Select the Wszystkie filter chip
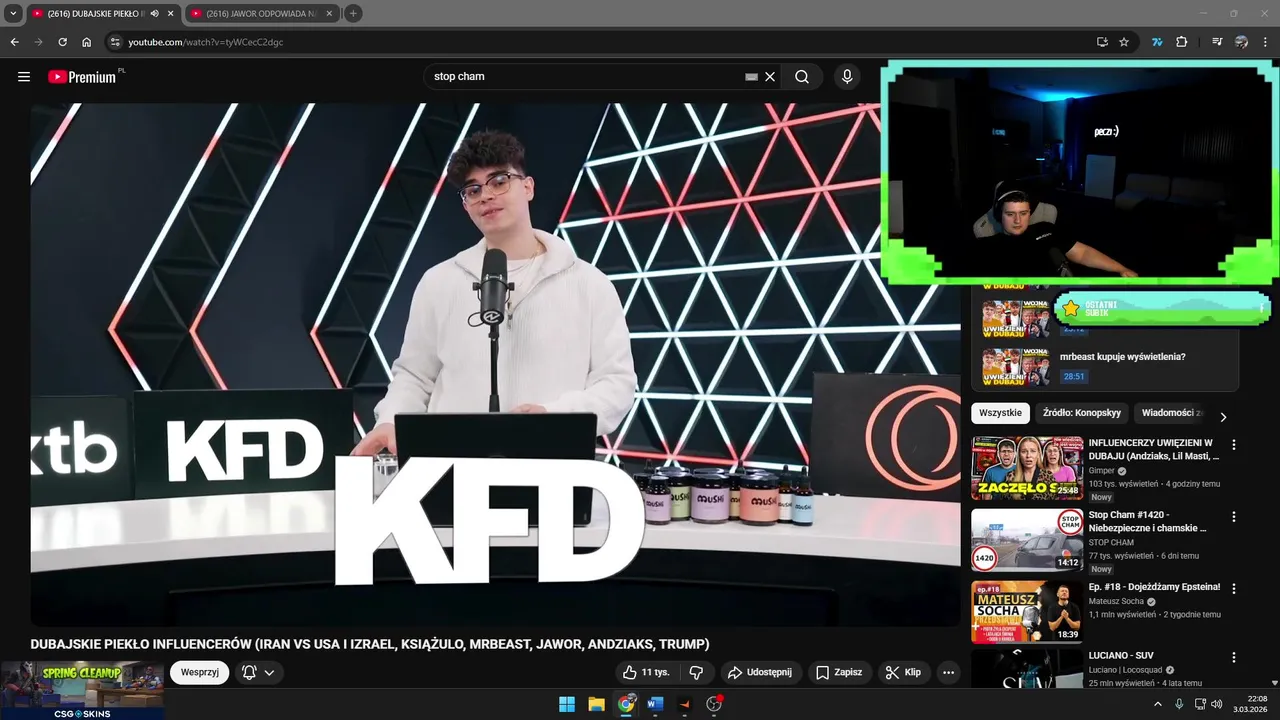Screen dimensions: 1280x720 point(1000,413)
